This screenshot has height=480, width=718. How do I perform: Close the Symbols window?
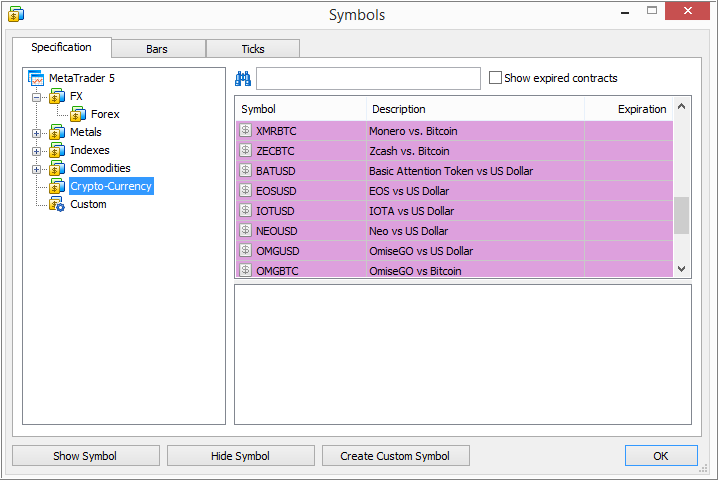[x=687, y=11]
